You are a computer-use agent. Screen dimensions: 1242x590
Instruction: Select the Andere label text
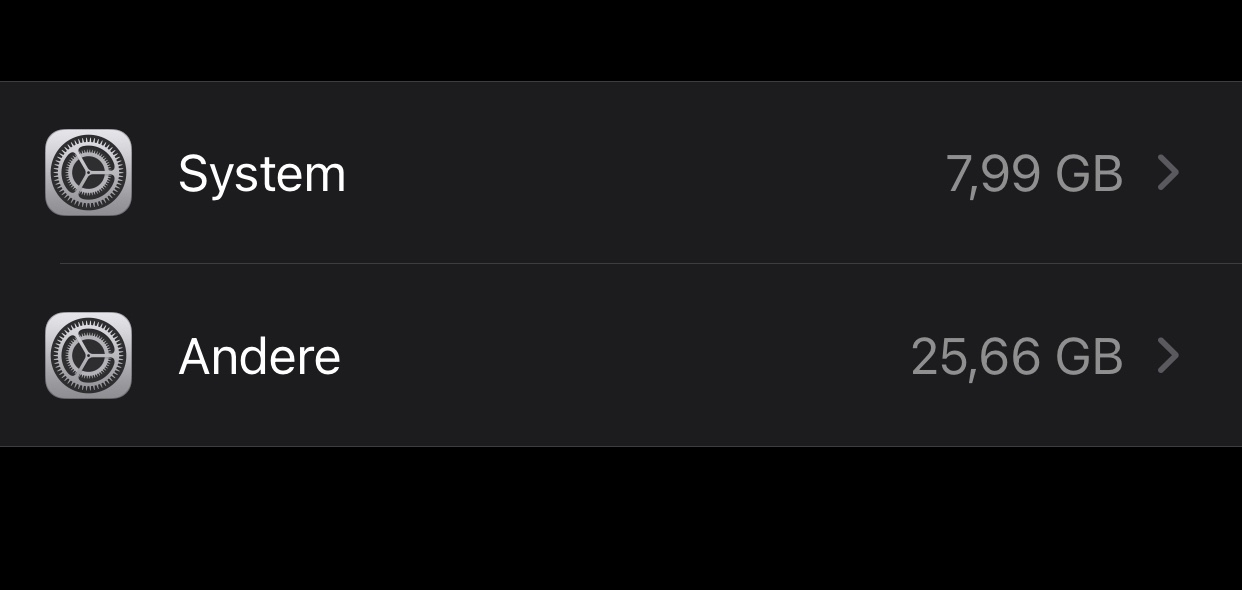coord(260,357)
